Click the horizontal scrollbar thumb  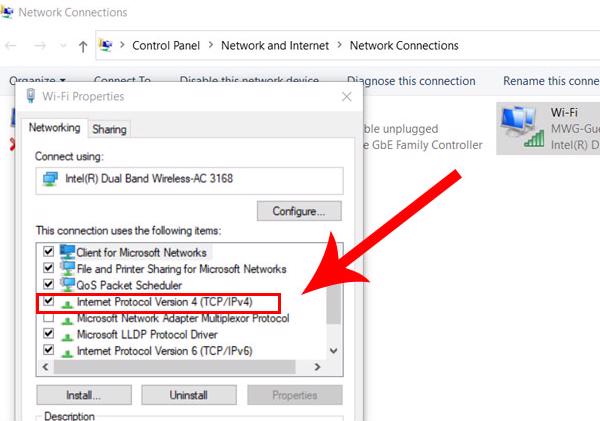[x=174, y=367]
